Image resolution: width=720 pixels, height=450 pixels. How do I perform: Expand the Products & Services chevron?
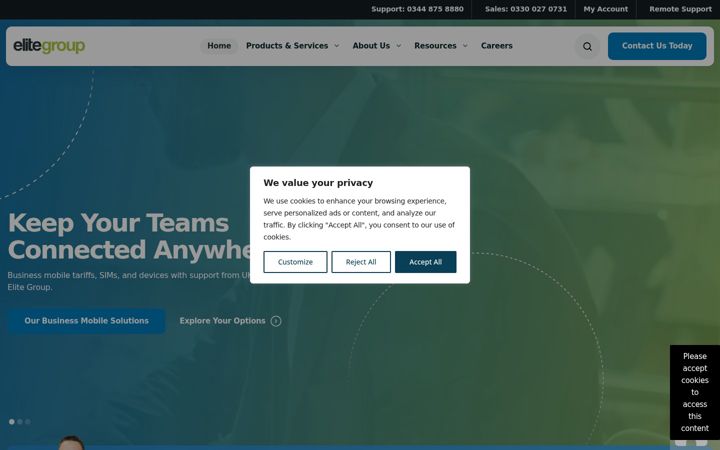(x=337, y=46)
